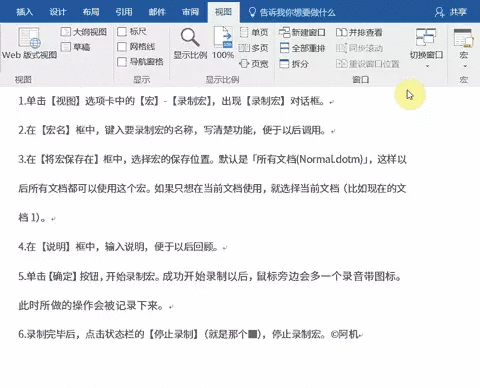Viewport: 480px width, 388px height.
Task: Open a New Window (新建窗口)
Action: [x=302, y=32]
